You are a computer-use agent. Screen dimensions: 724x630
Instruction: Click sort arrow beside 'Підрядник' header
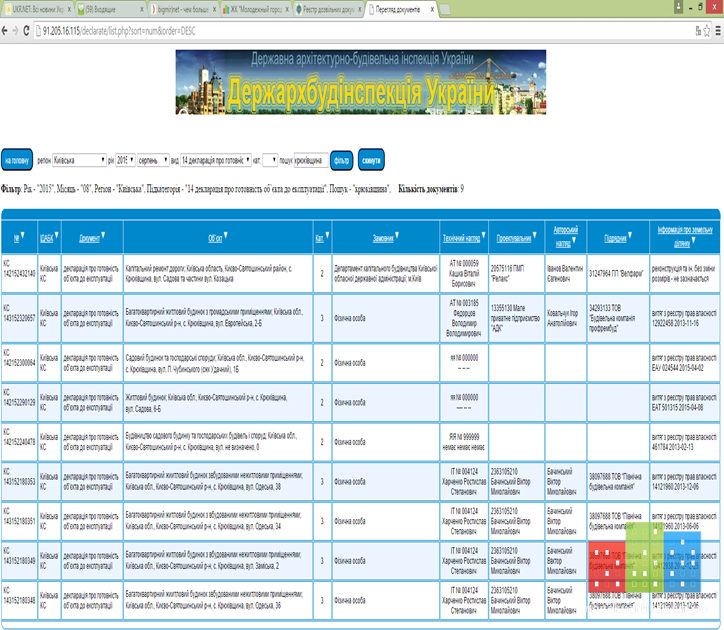[x=630, y=236]
